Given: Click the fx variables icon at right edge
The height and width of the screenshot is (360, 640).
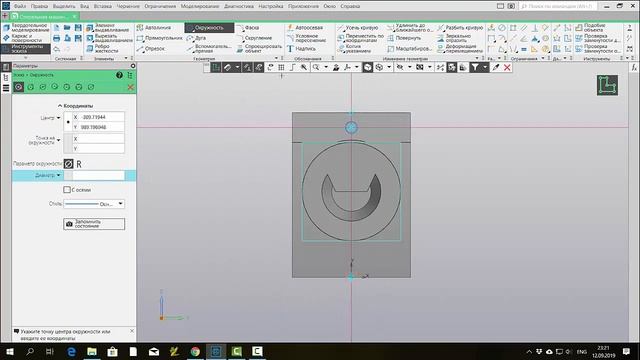Looking at the screenshot, I should (634, 67).
